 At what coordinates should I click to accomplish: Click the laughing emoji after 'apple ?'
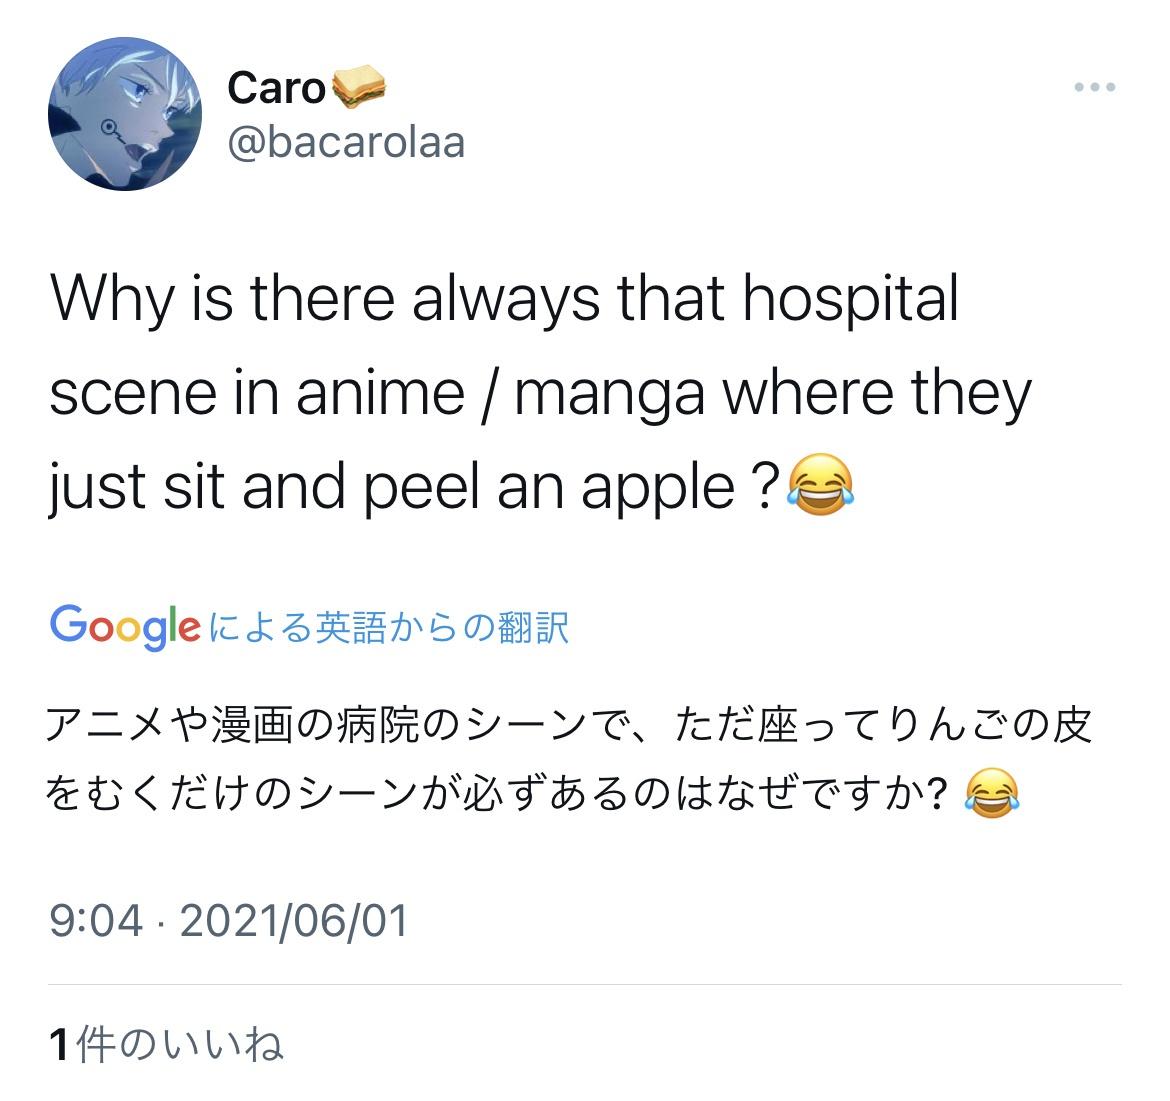point(821,485)
